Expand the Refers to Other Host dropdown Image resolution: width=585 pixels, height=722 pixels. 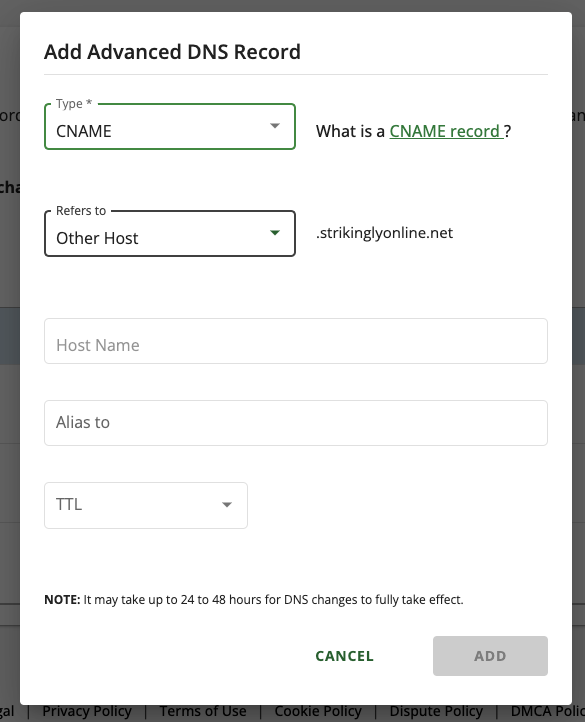tap(170, 233)
